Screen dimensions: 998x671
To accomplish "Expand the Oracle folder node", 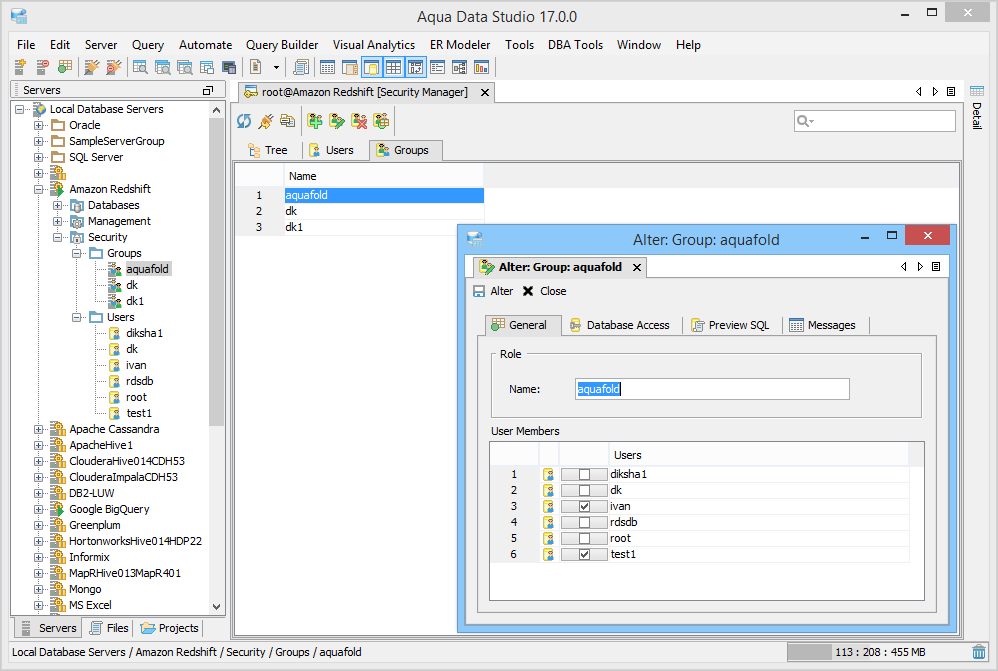I will pyautogui.click(x=39, y=125).
